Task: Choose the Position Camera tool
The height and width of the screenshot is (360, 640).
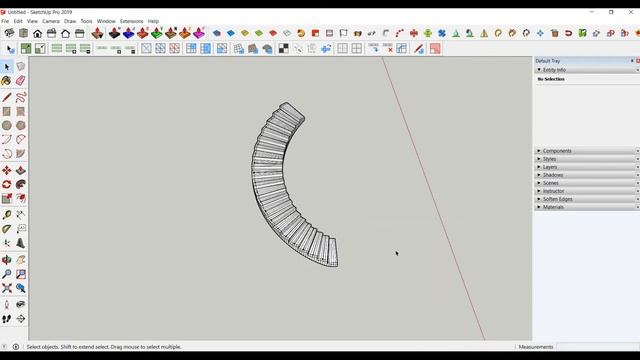Action: click(7, 304)
